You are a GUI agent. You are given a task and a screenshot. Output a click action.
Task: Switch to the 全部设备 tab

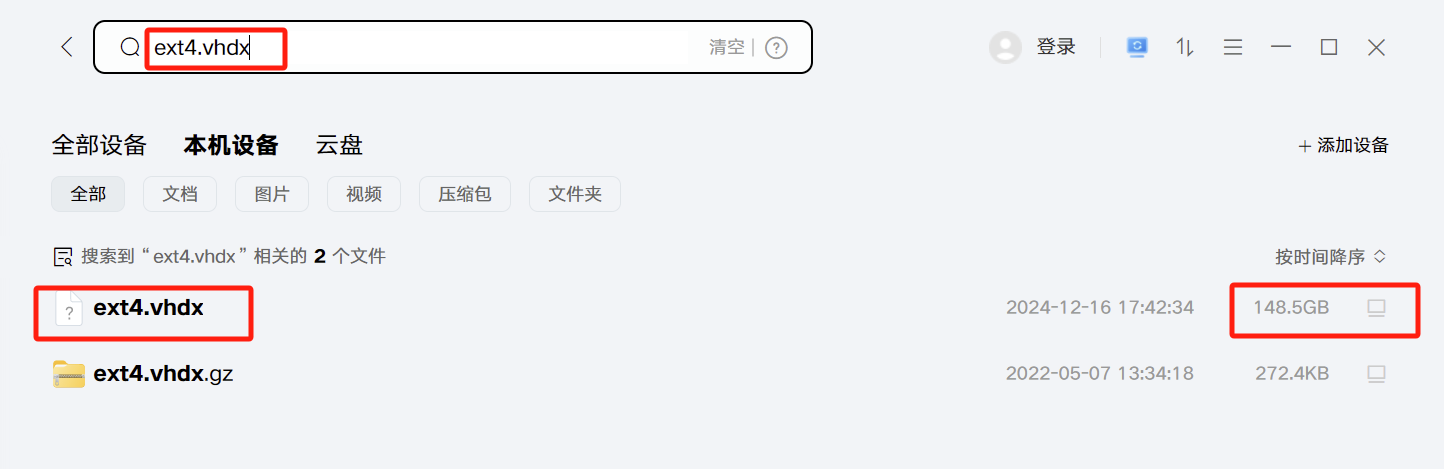coord(99,145)
